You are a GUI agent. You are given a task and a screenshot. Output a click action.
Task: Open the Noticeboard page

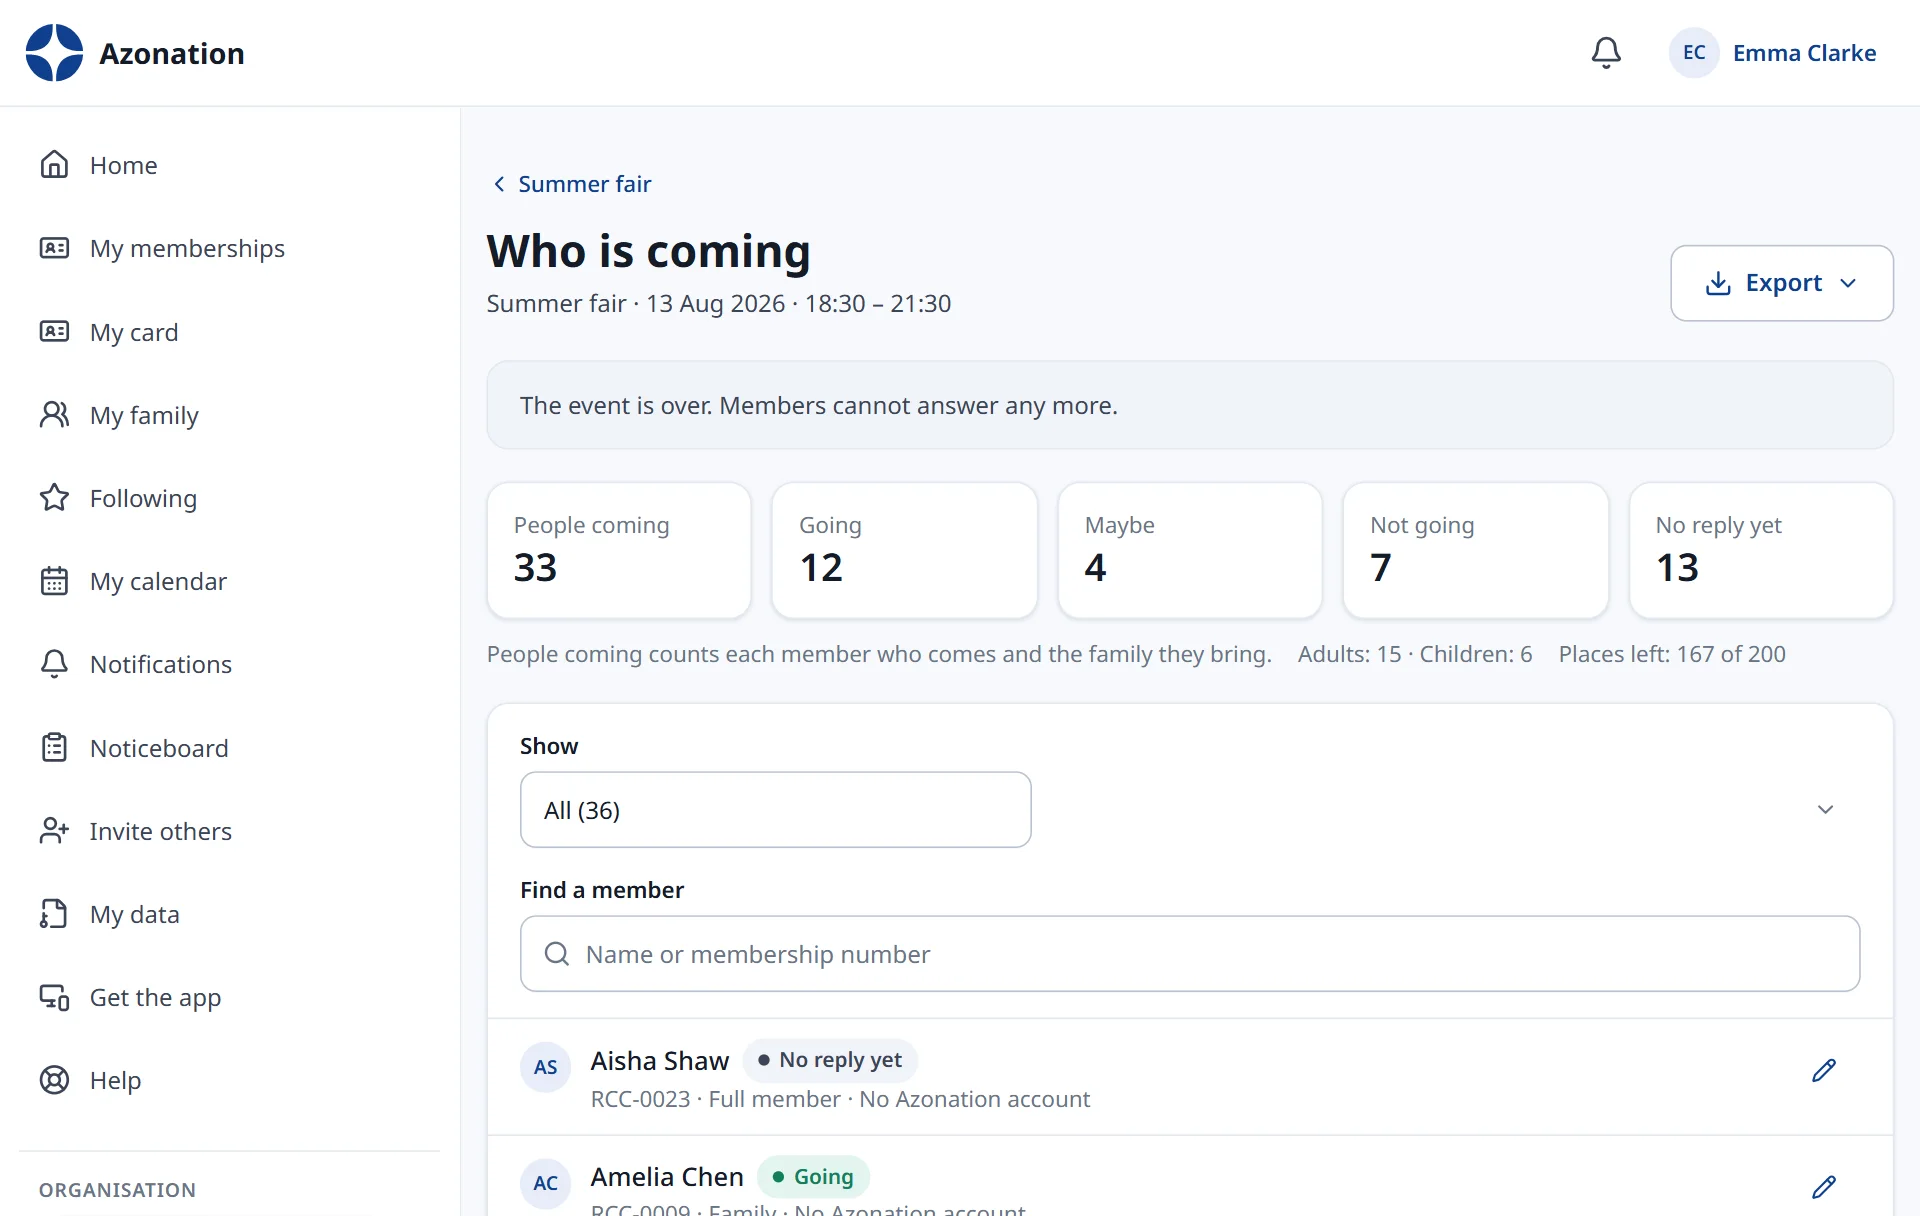point(159,748)
